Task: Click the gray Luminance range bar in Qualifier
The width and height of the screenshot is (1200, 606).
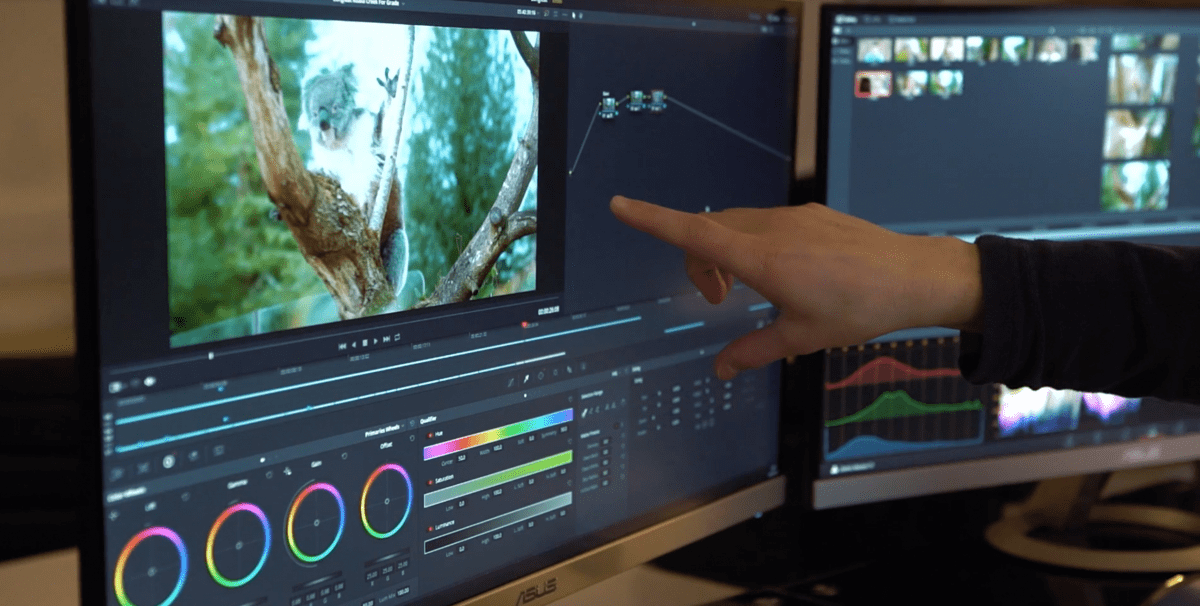Action: [498, 523]
